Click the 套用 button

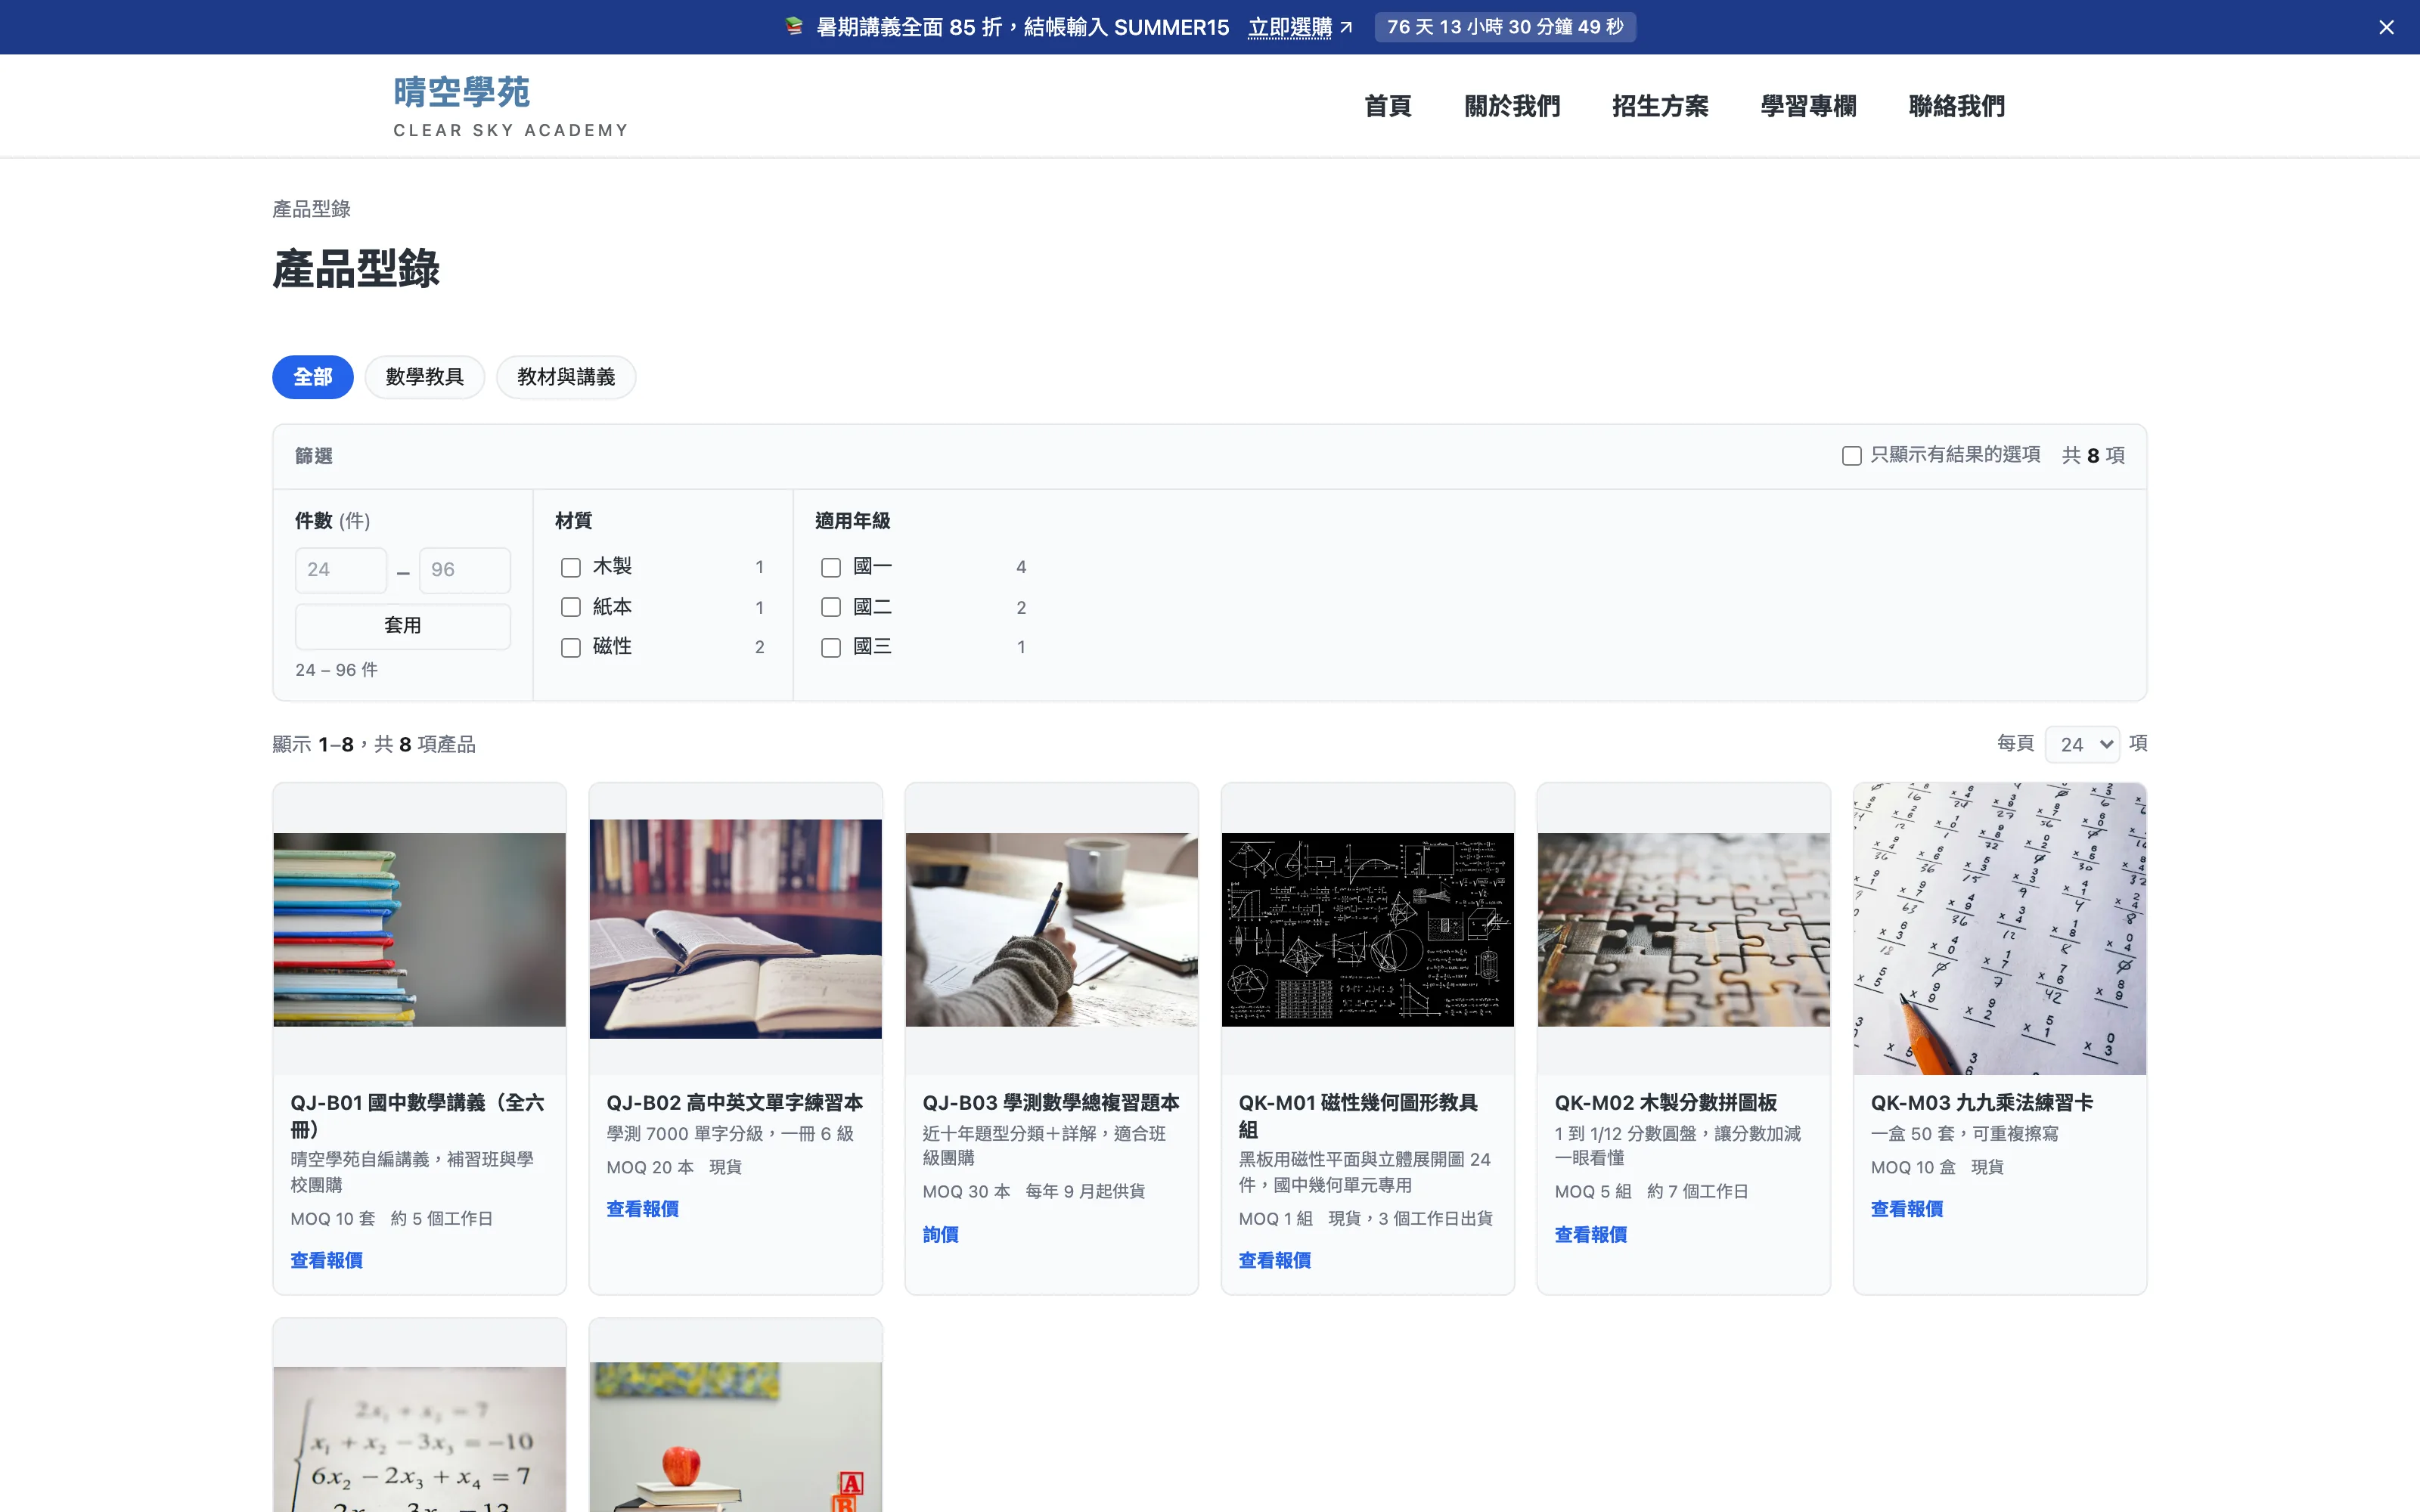click(x=403, y=626)
